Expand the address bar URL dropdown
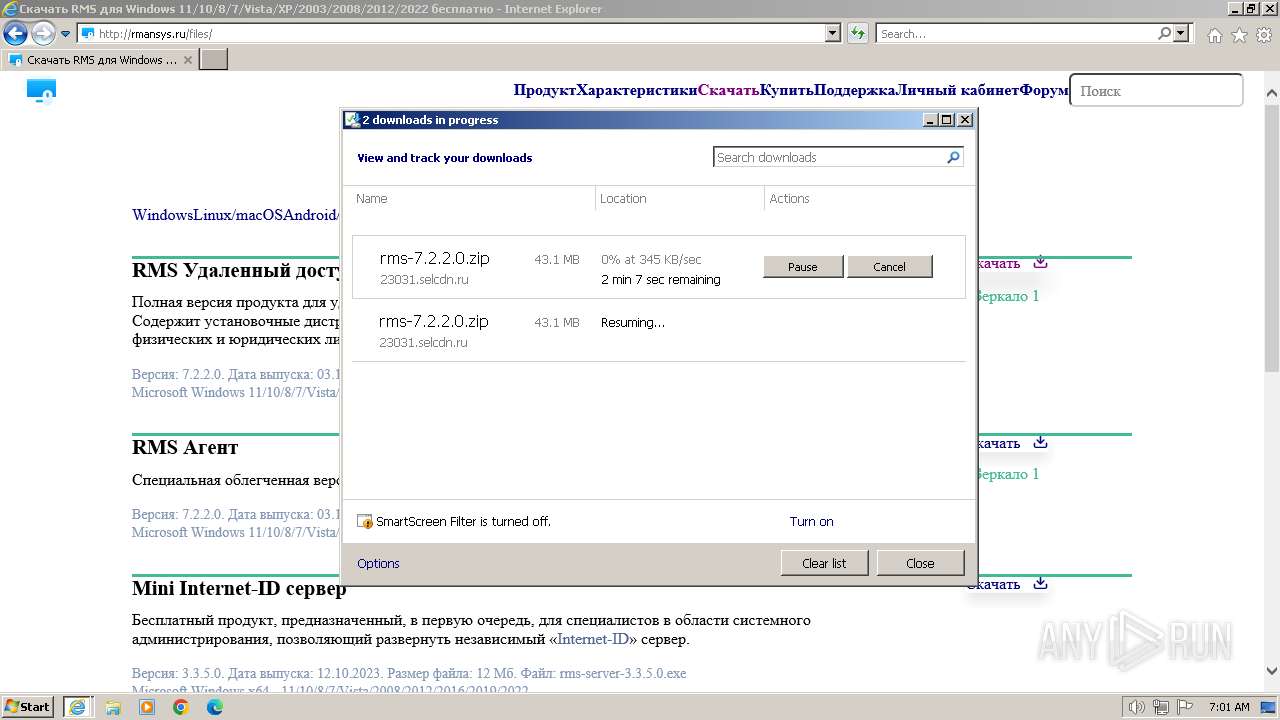 [833, 33]
